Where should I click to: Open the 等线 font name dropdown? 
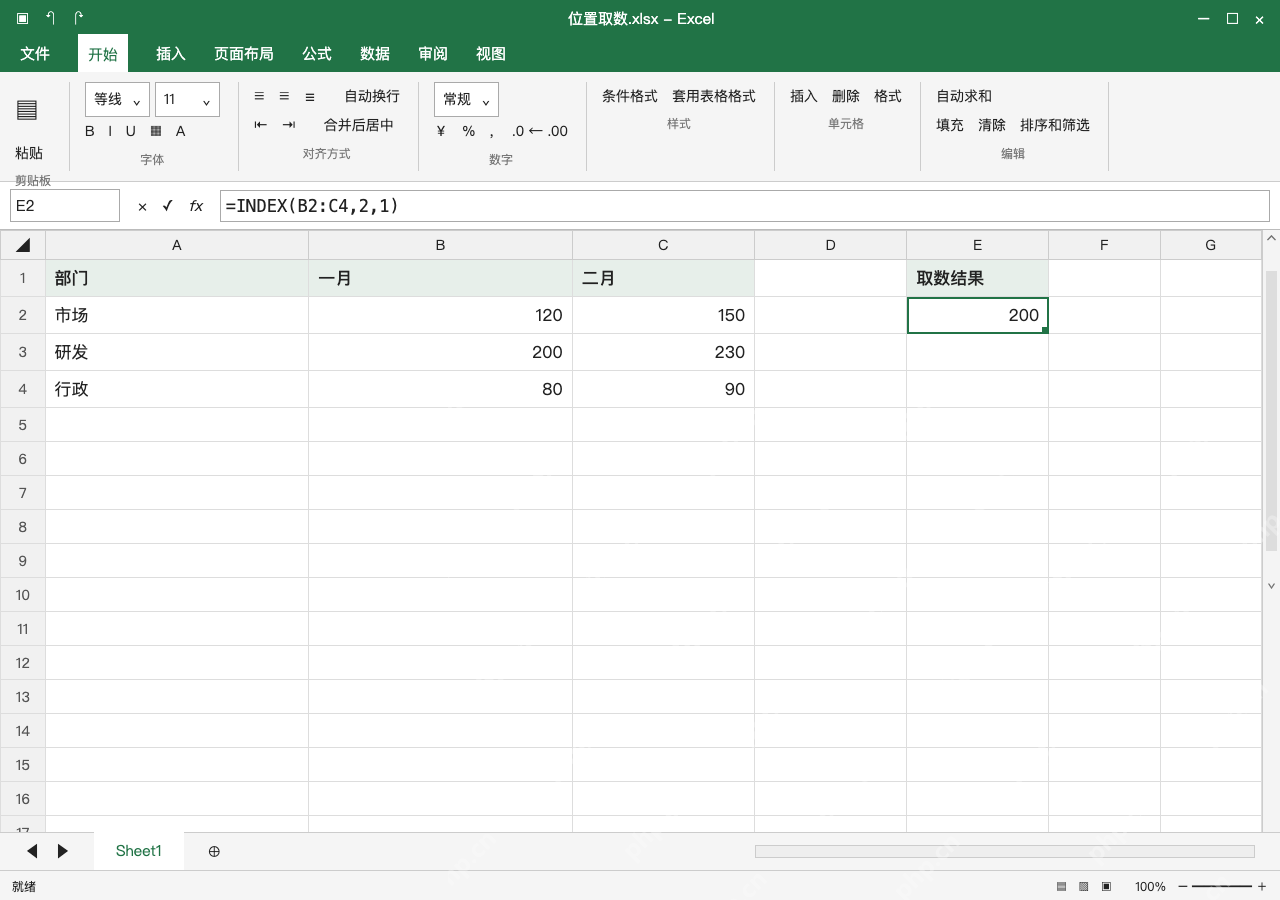click(118, 99)
